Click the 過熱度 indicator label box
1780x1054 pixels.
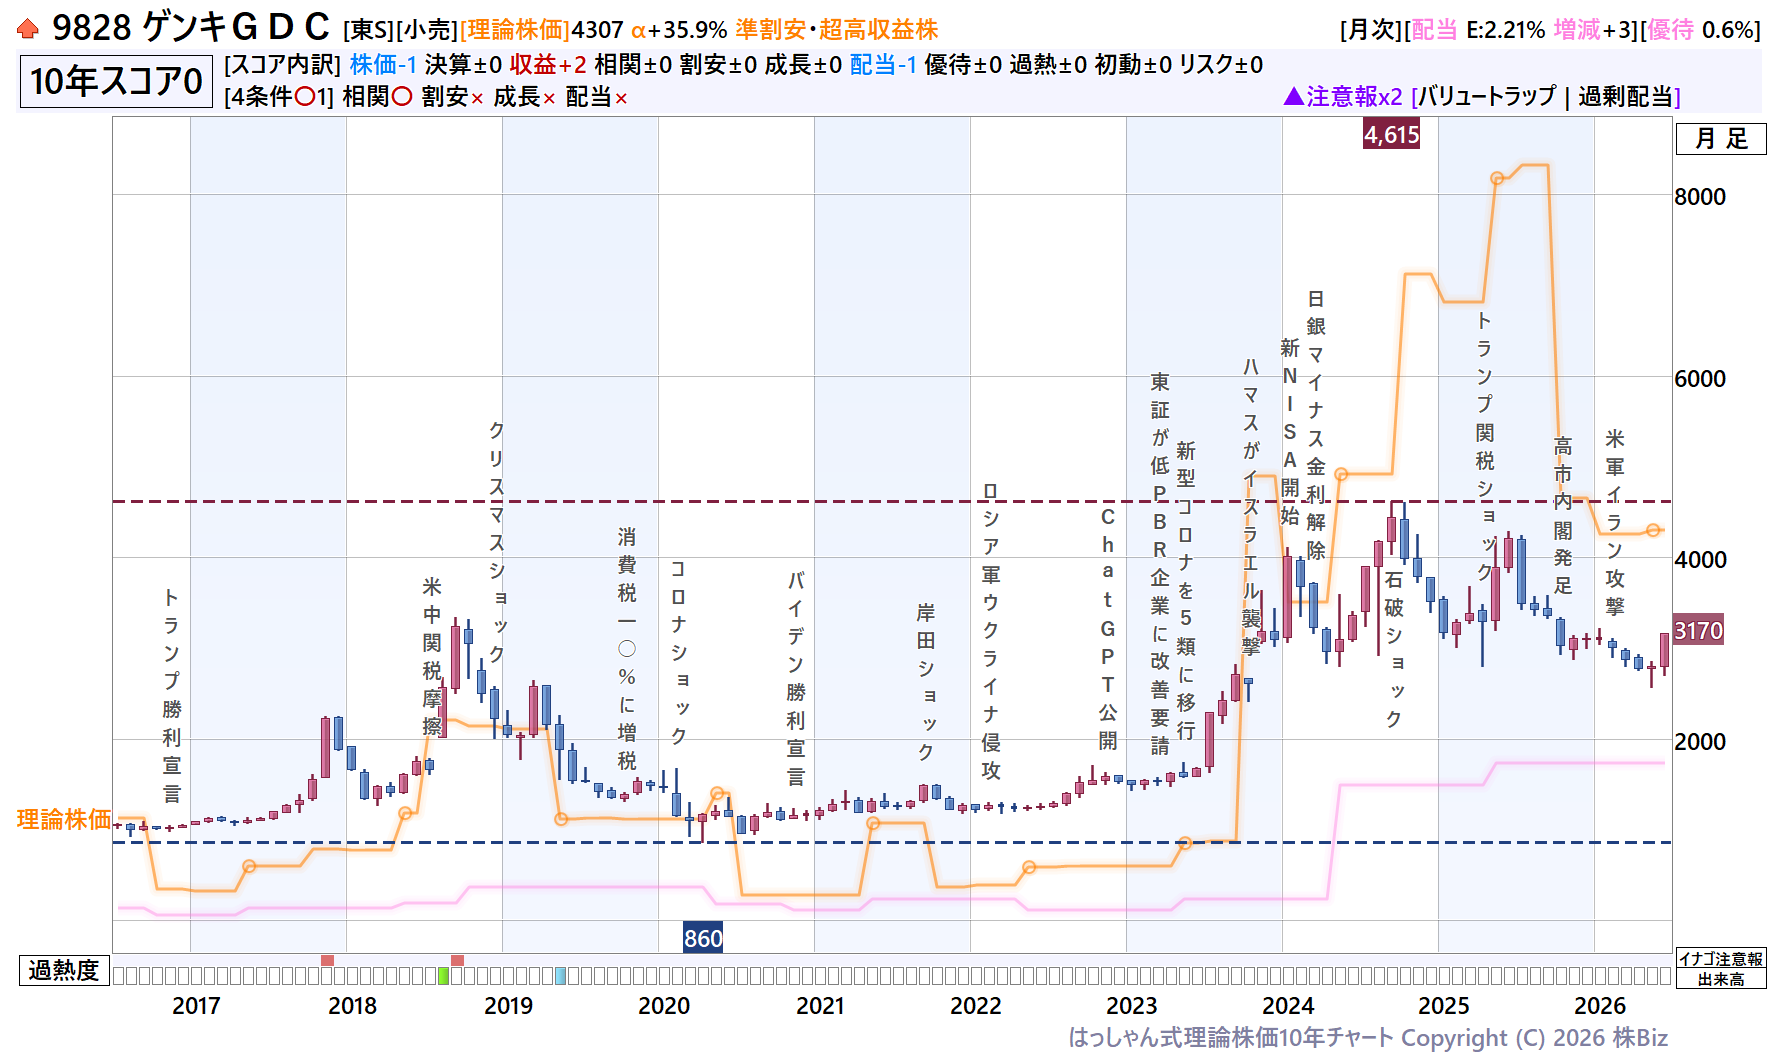[64, 970]
